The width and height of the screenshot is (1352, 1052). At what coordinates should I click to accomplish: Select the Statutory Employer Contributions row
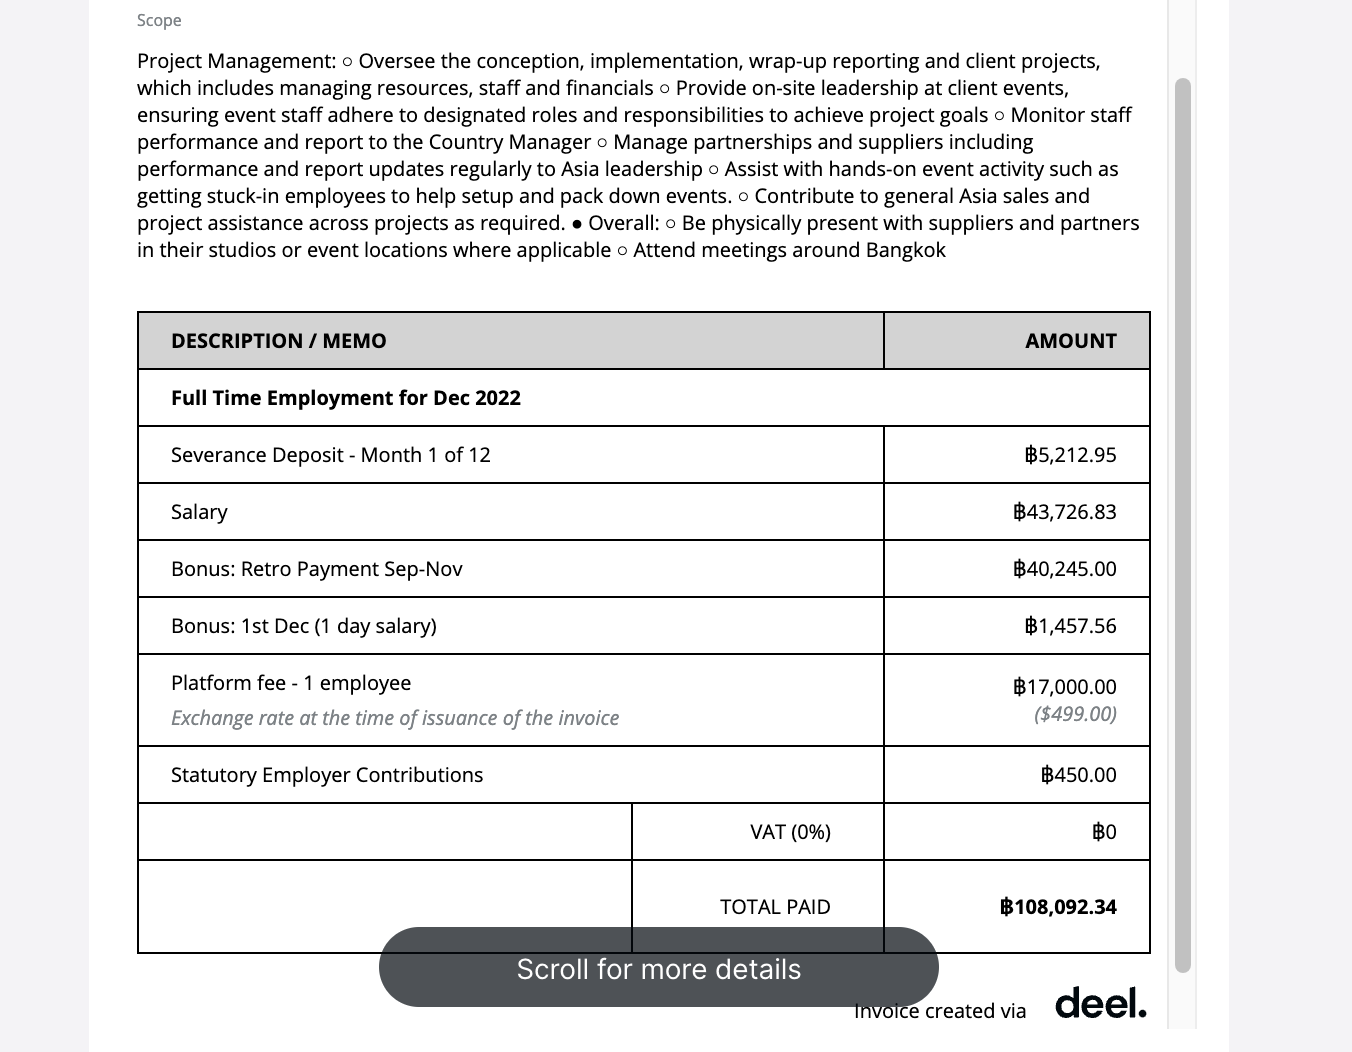326,774
